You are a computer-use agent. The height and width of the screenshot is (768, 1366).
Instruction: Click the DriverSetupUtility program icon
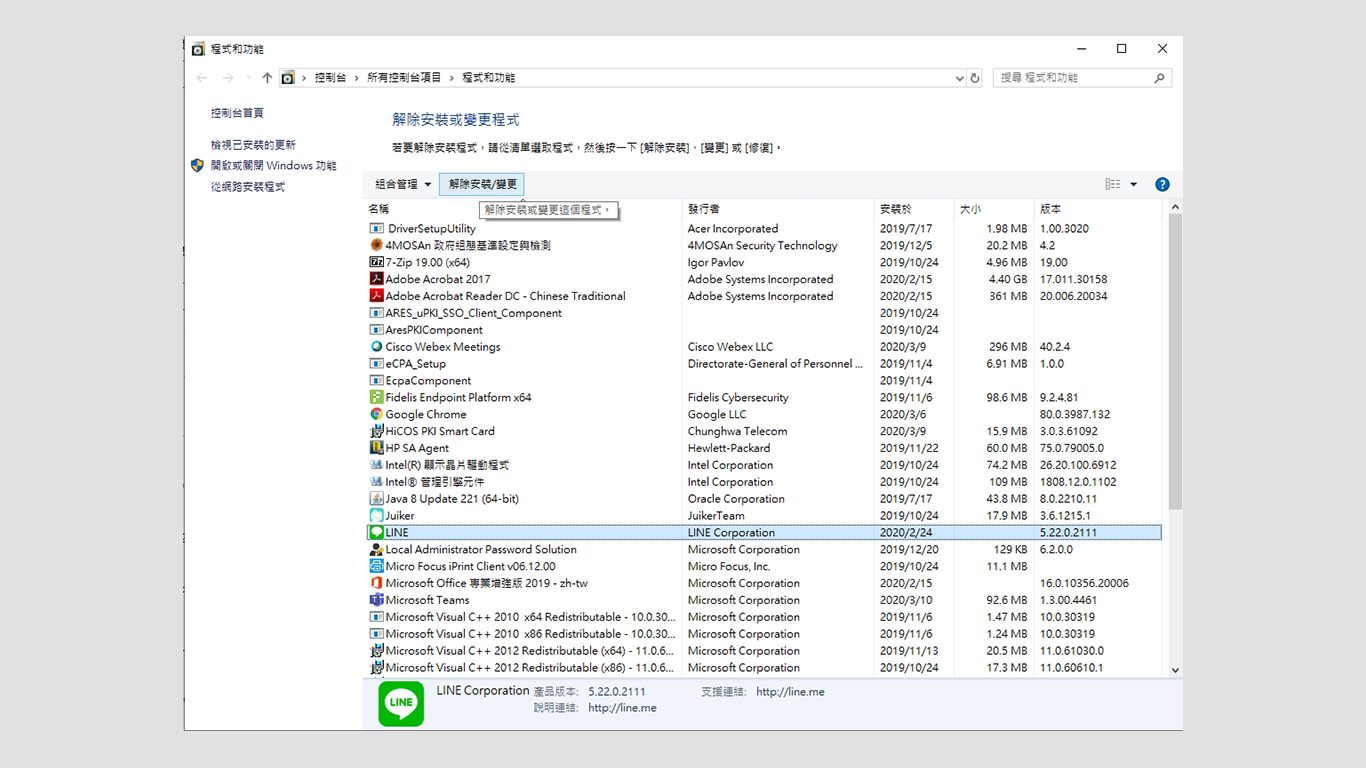point(377,229)
